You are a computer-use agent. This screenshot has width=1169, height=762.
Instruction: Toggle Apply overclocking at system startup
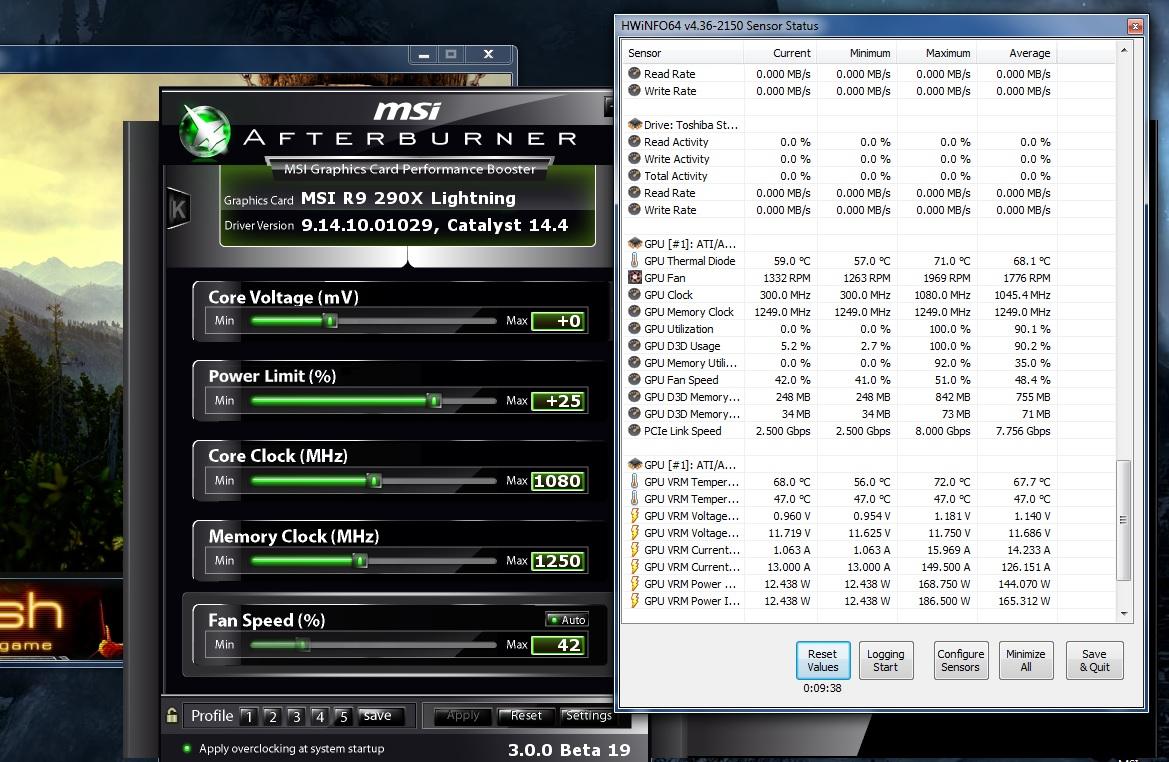point(186,749)
